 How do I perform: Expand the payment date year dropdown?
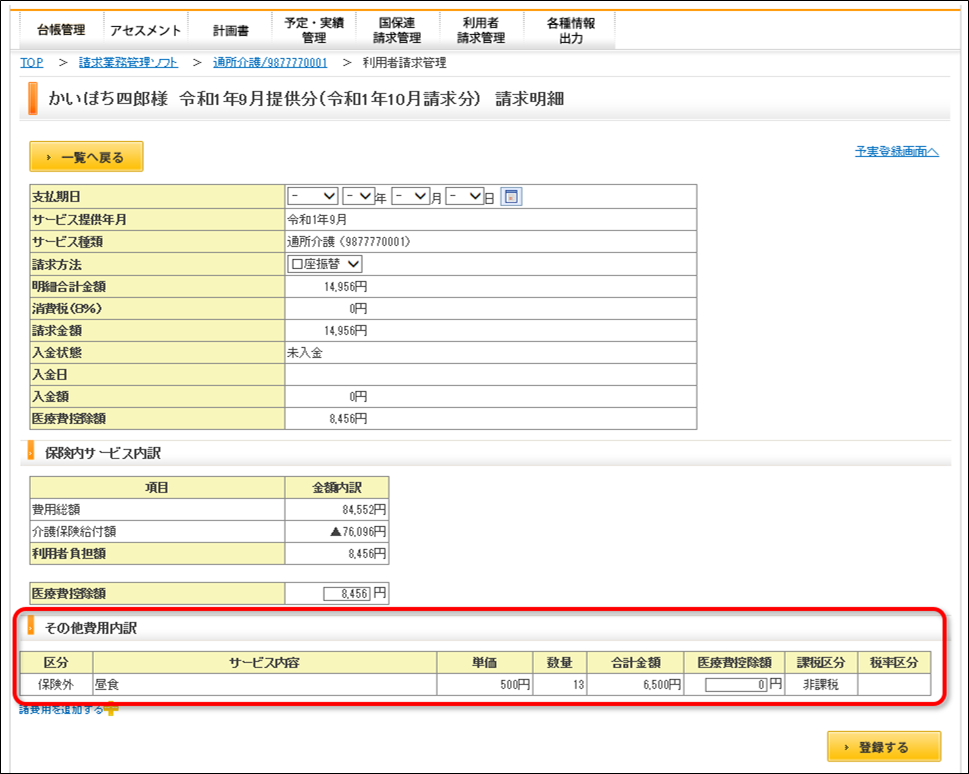coord(358,197)
